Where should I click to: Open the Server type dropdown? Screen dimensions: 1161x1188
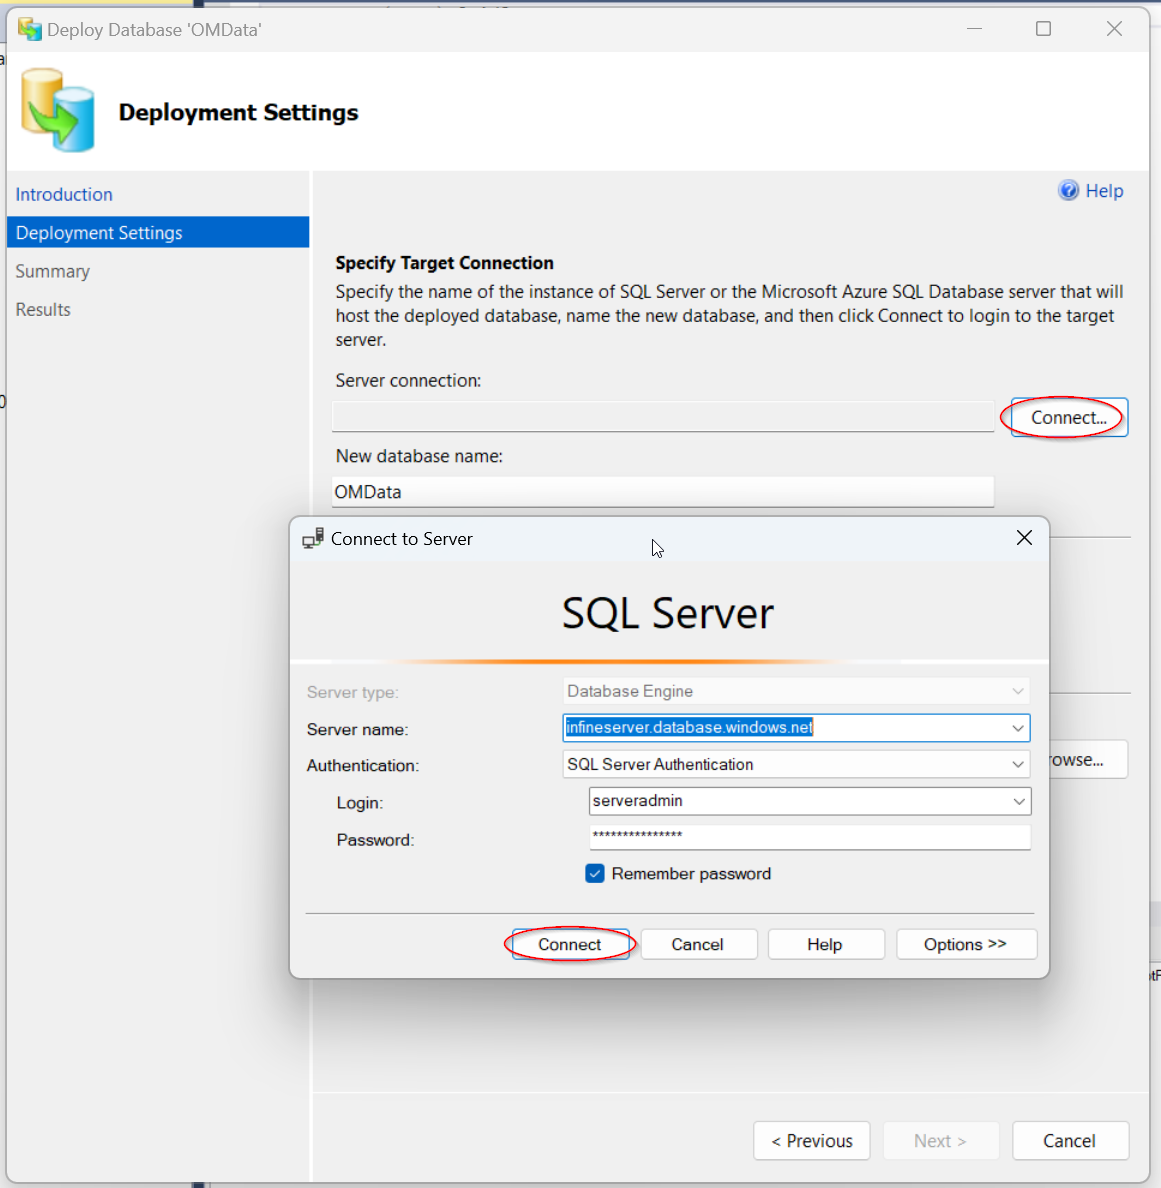pos(1017,691)
